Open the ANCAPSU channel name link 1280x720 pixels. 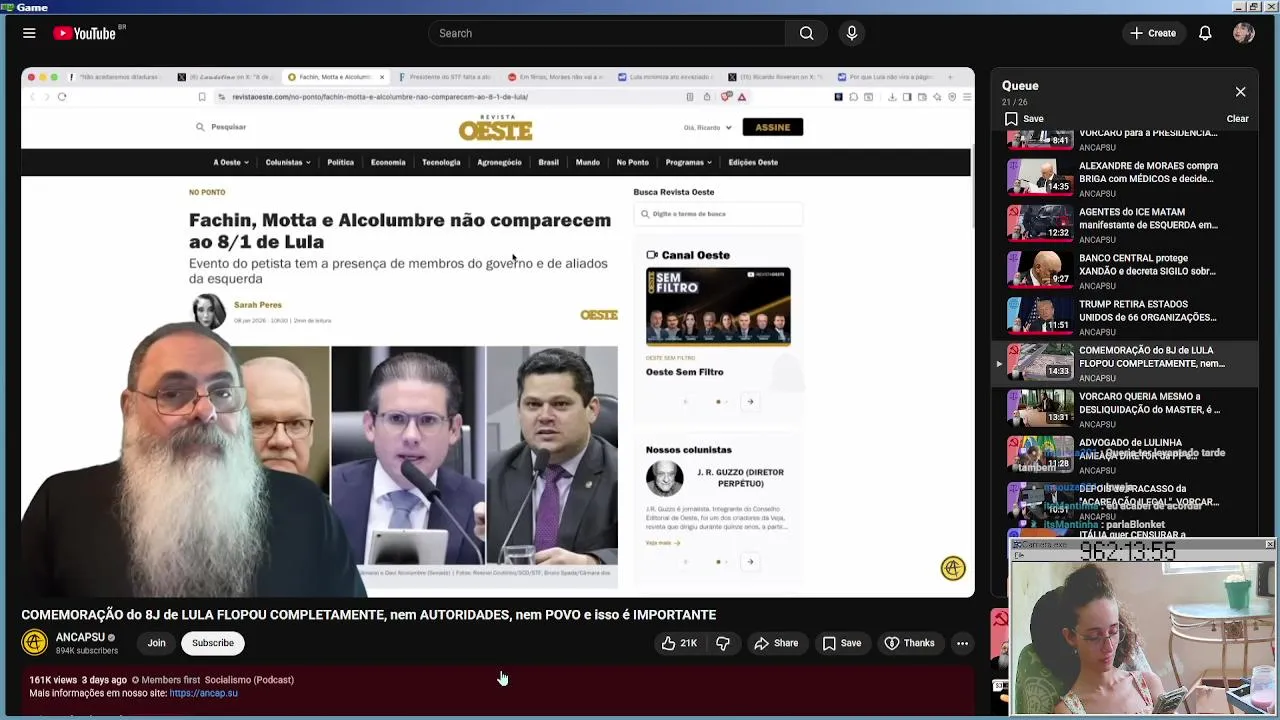(x=80, y=637)
